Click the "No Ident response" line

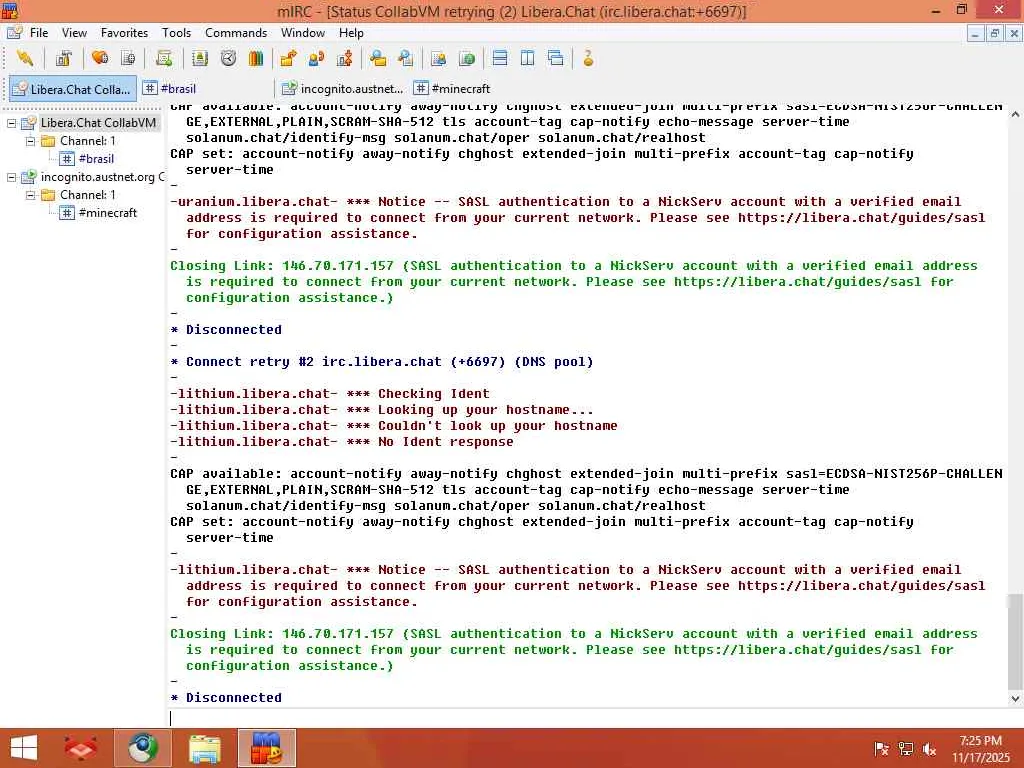click(x=342, y=442)
